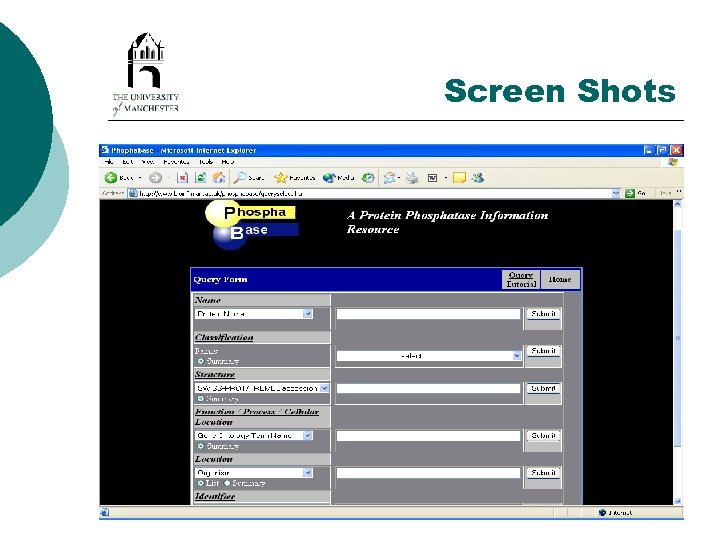Open the Favorites menu
720x540 pixels.
(176, 162)
